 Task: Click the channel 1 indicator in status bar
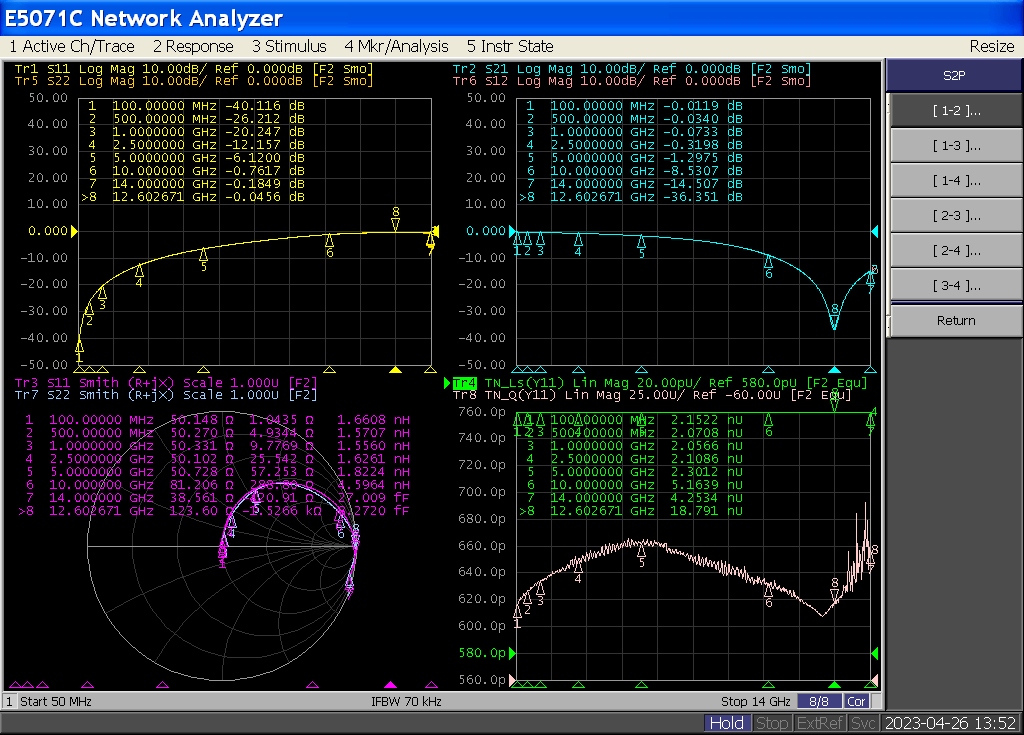9,702
